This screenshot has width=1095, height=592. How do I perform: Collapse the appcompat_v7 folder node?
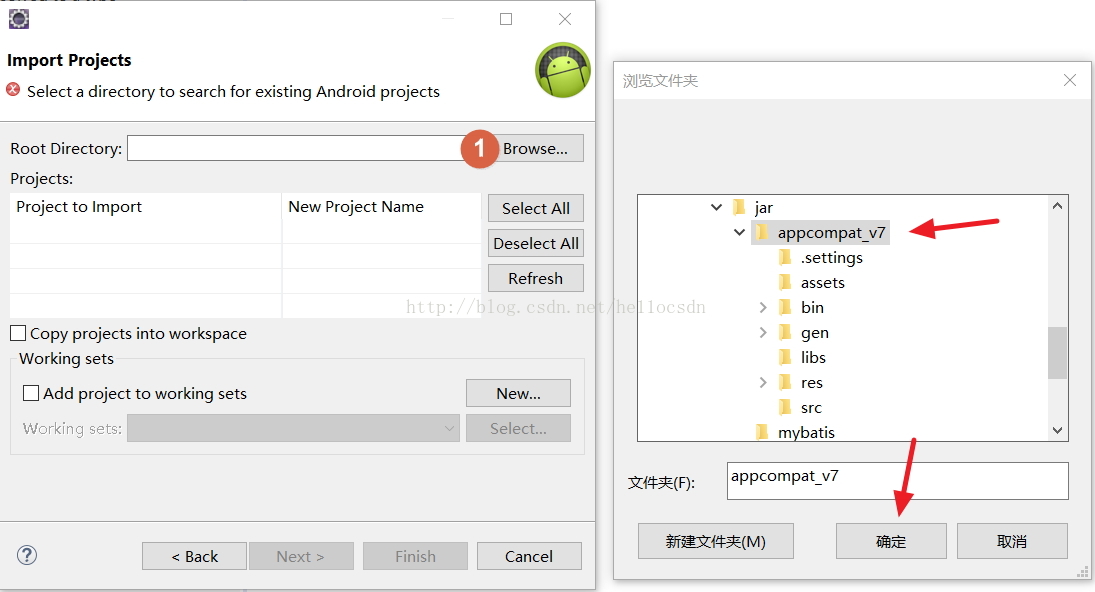pyautogui.click(x=739, y=232)
